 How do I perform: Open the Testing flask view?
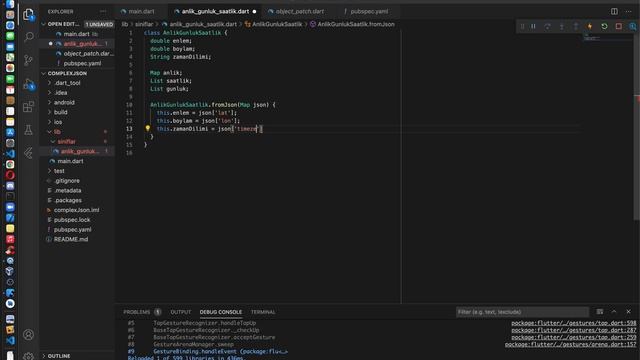coord(29,130)
